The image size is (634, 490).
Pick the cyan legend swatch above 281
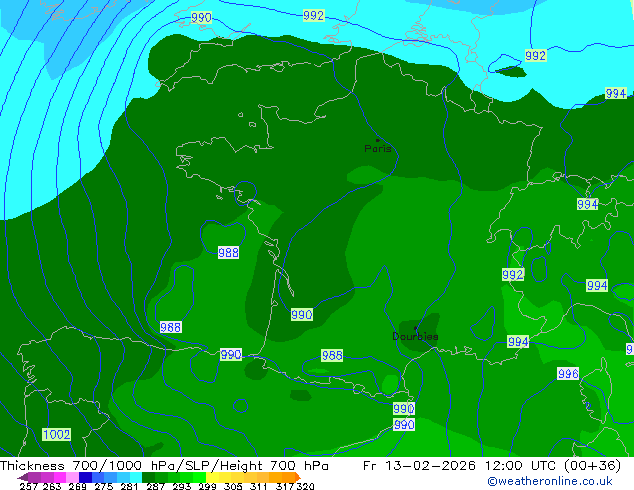[x=136, y=477]
